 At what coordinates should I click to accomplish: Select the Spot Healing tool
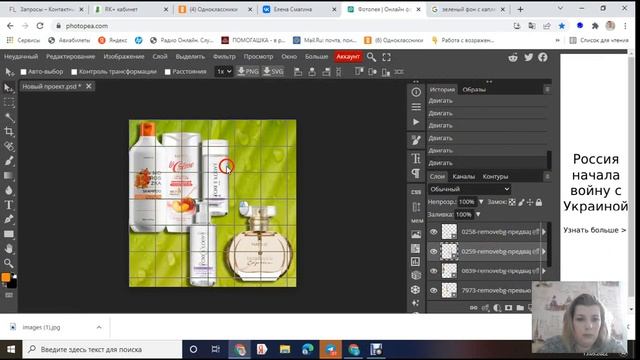(x=9, y=146)
